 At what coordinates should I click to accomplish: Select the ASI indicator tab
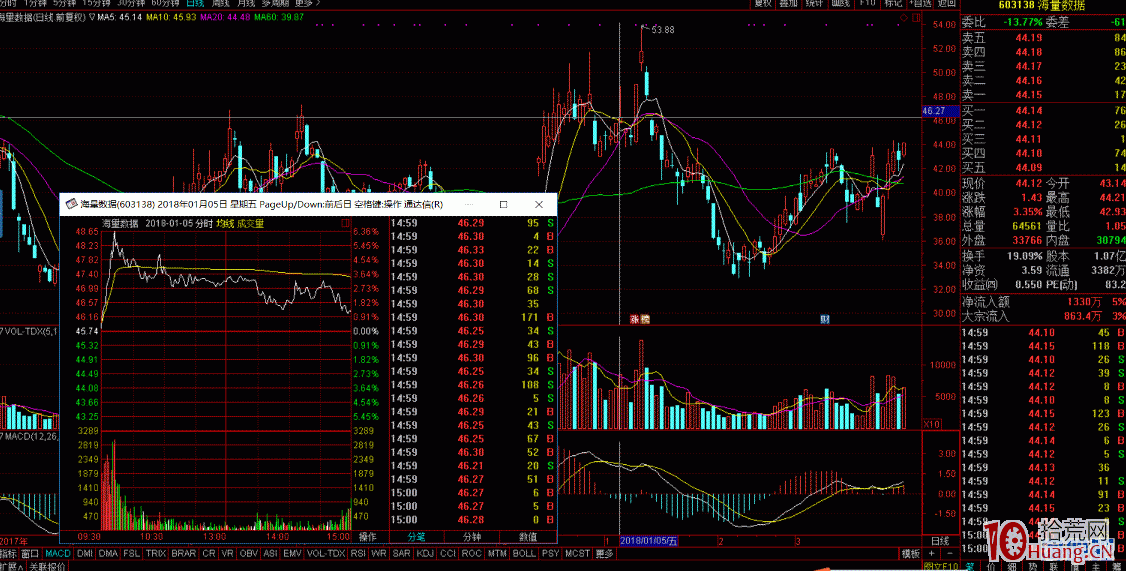coord(271,554)
